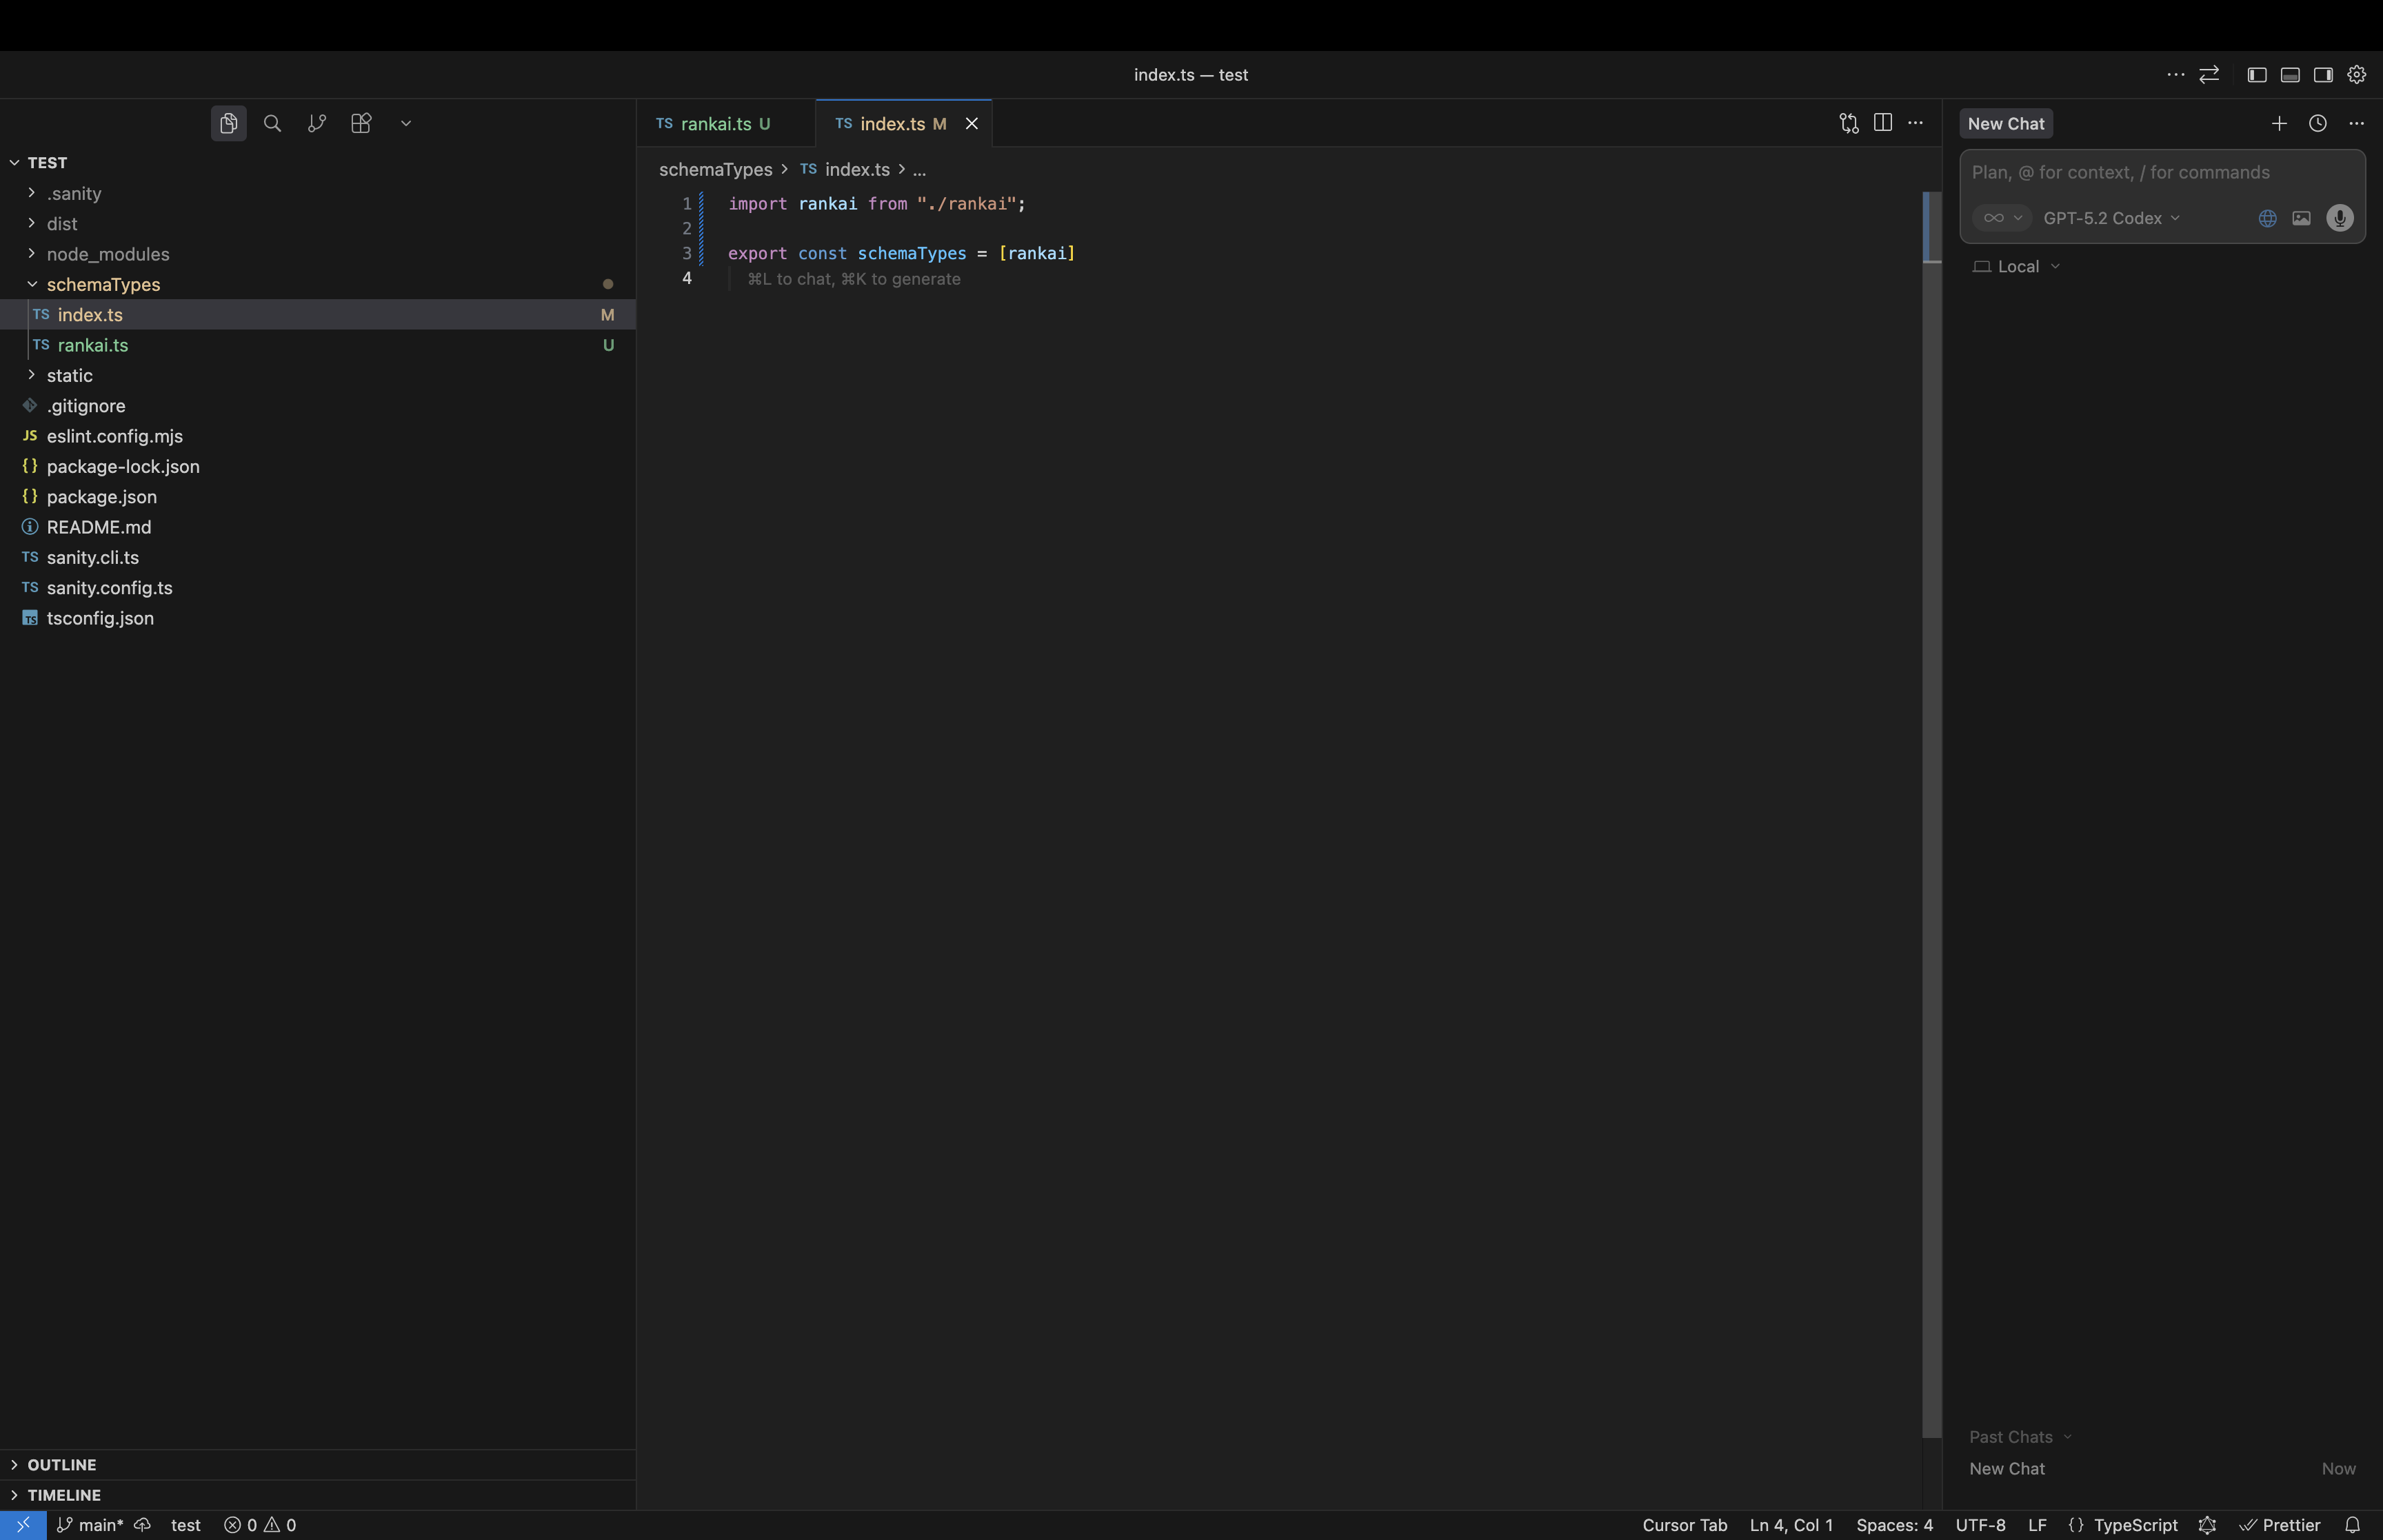Viewport: 2383px width, 1540px height.
Task: Open the GPT-5.2 Codex model dropdown
Action: click(2112, 218)
